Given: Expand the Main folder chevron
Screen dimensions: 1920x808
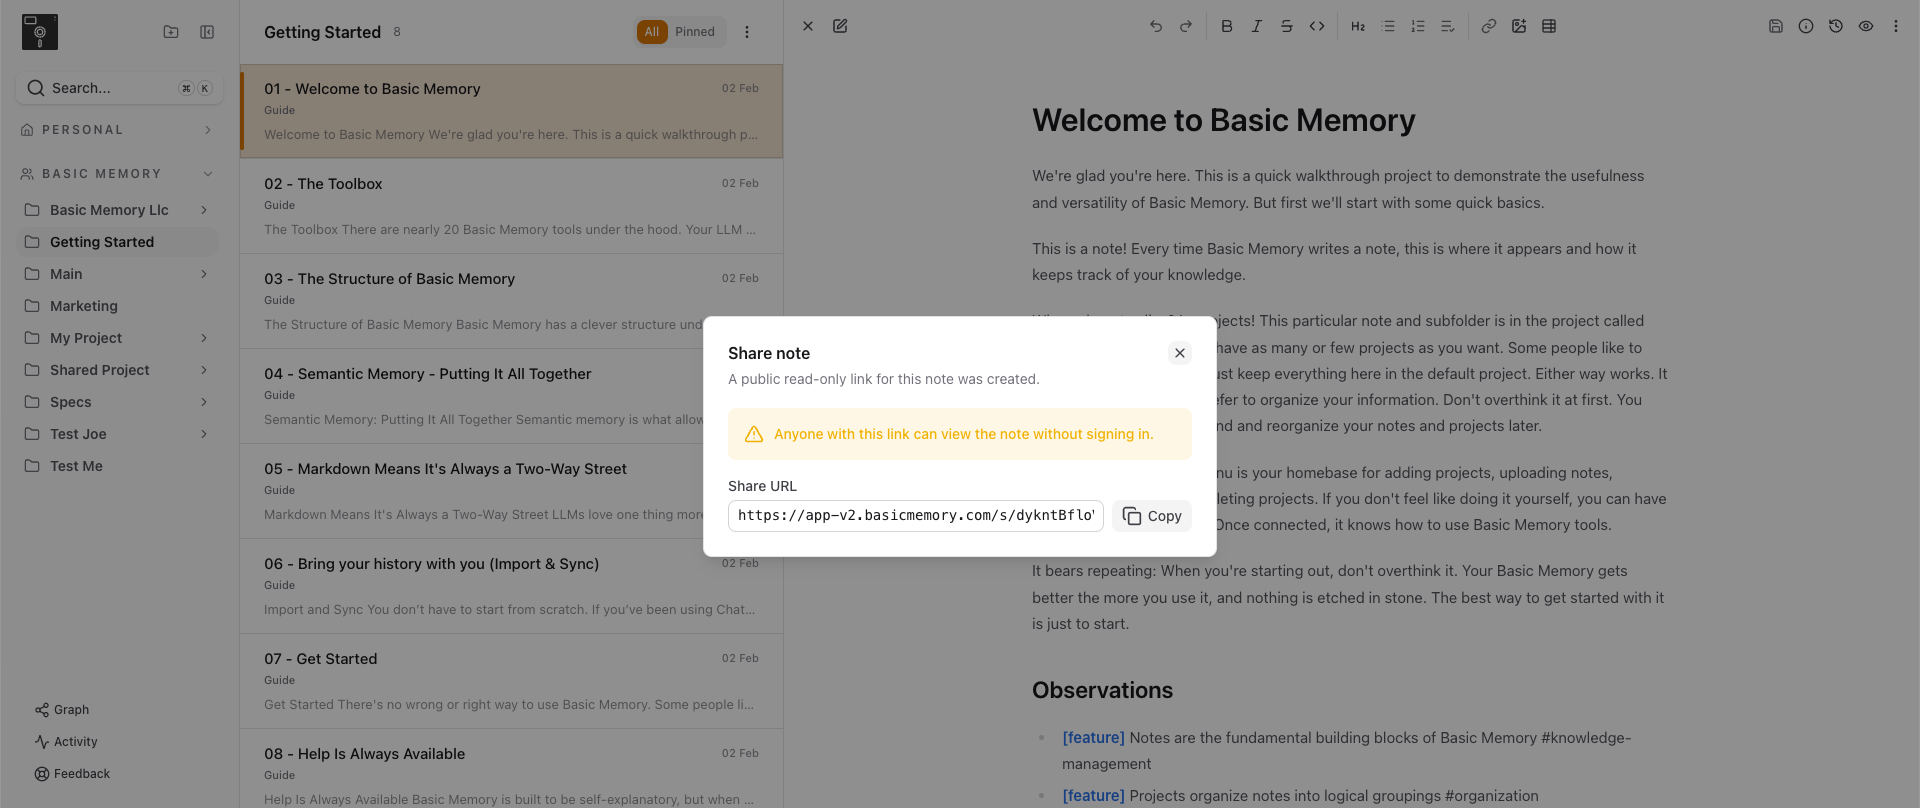Looking at the screenshot, I should point(204,274).
